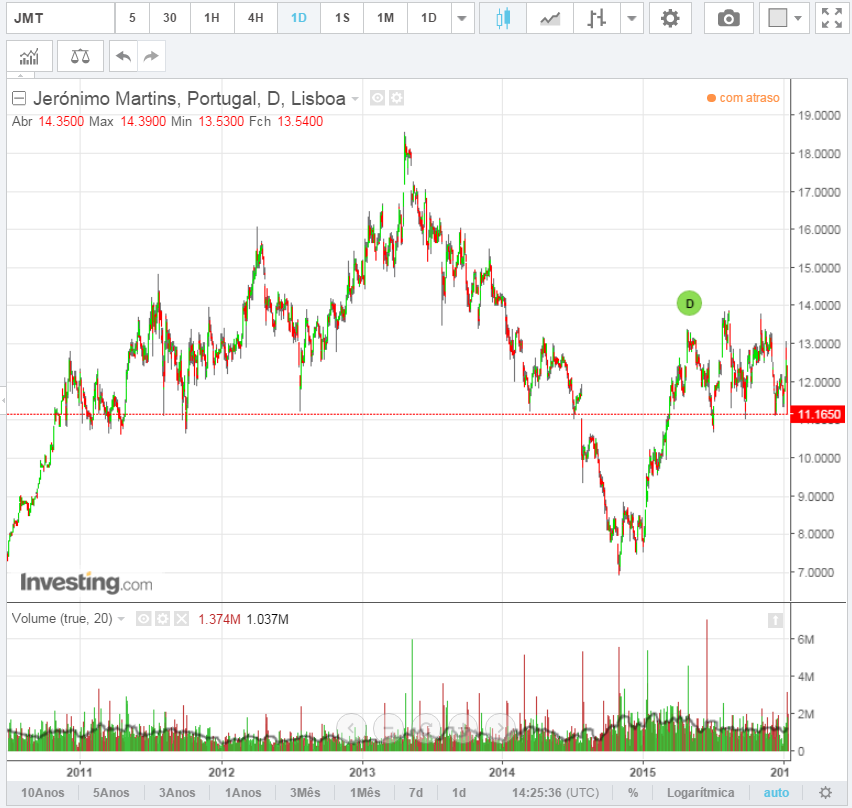Select the active 1D interval

pos(299,18)
